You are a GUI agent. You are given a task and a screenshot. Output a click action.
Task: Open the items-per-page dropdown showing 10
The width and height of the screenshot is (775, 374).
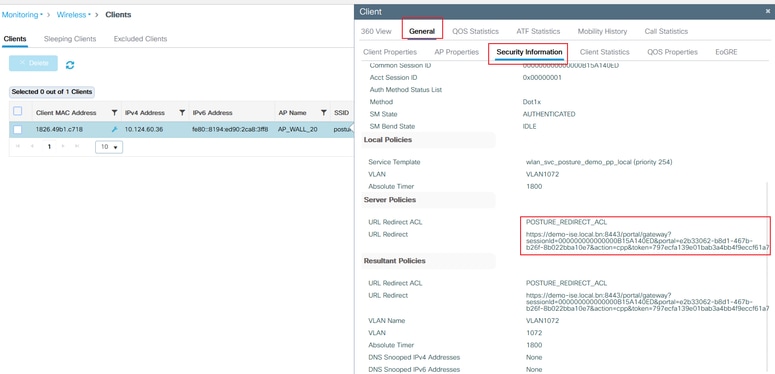pos(109,147)
